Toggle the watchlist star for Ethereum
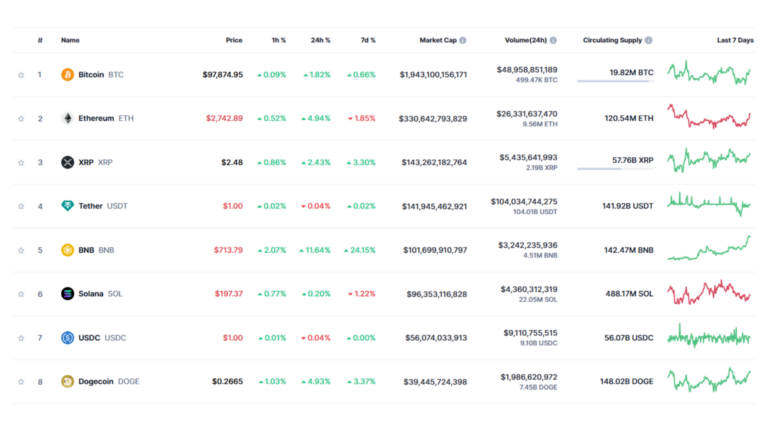 pos(21,119)
